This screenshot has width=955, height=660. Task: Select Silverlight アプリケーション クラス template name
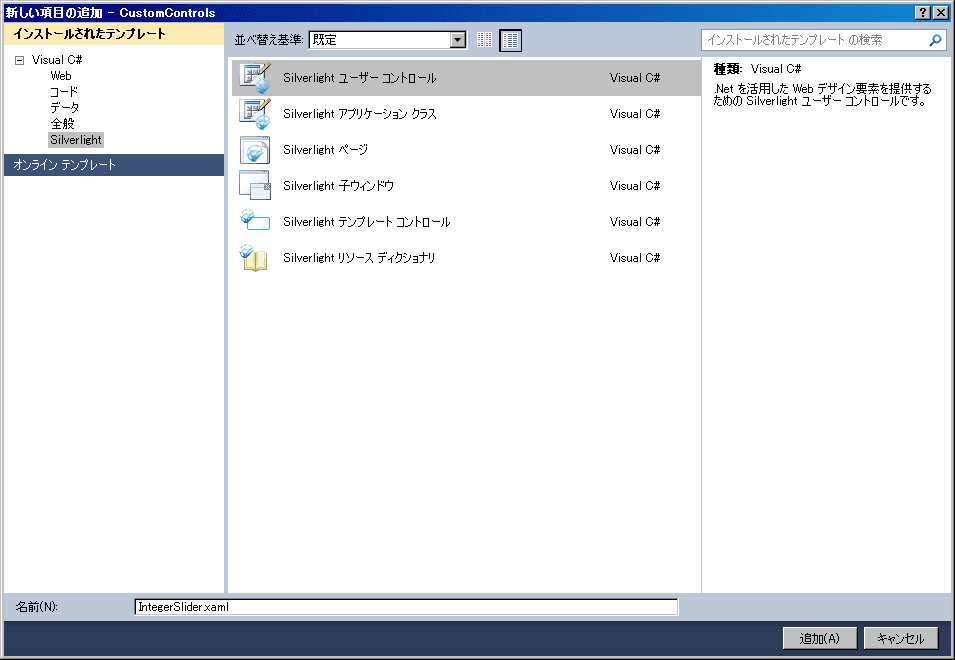(359, 114)
